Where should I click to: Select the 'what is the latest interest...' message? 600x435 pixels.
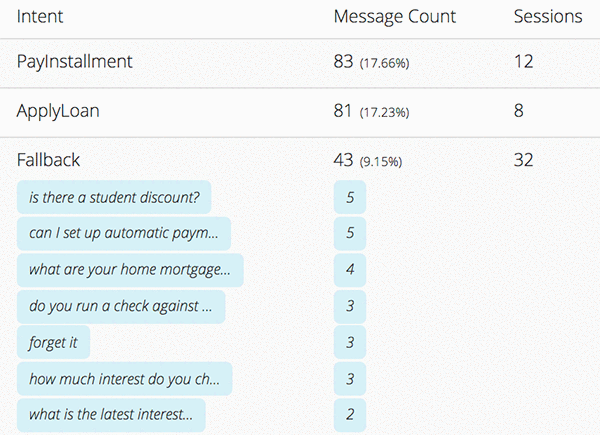[x=117, y=414]
